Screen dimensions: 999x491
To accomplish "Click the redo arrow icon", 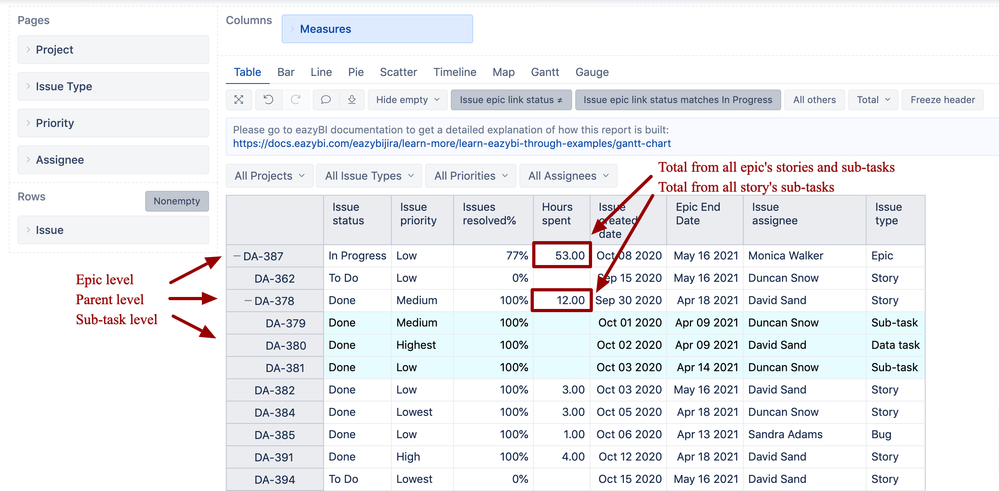I will point(295,100).
